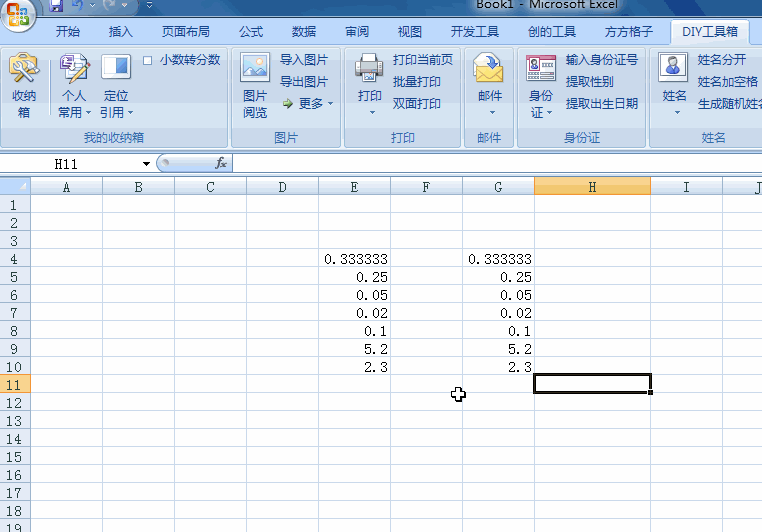Expand the 更多 dropdown in 图片 group
The image size is (762, 532).
[308, 104]
